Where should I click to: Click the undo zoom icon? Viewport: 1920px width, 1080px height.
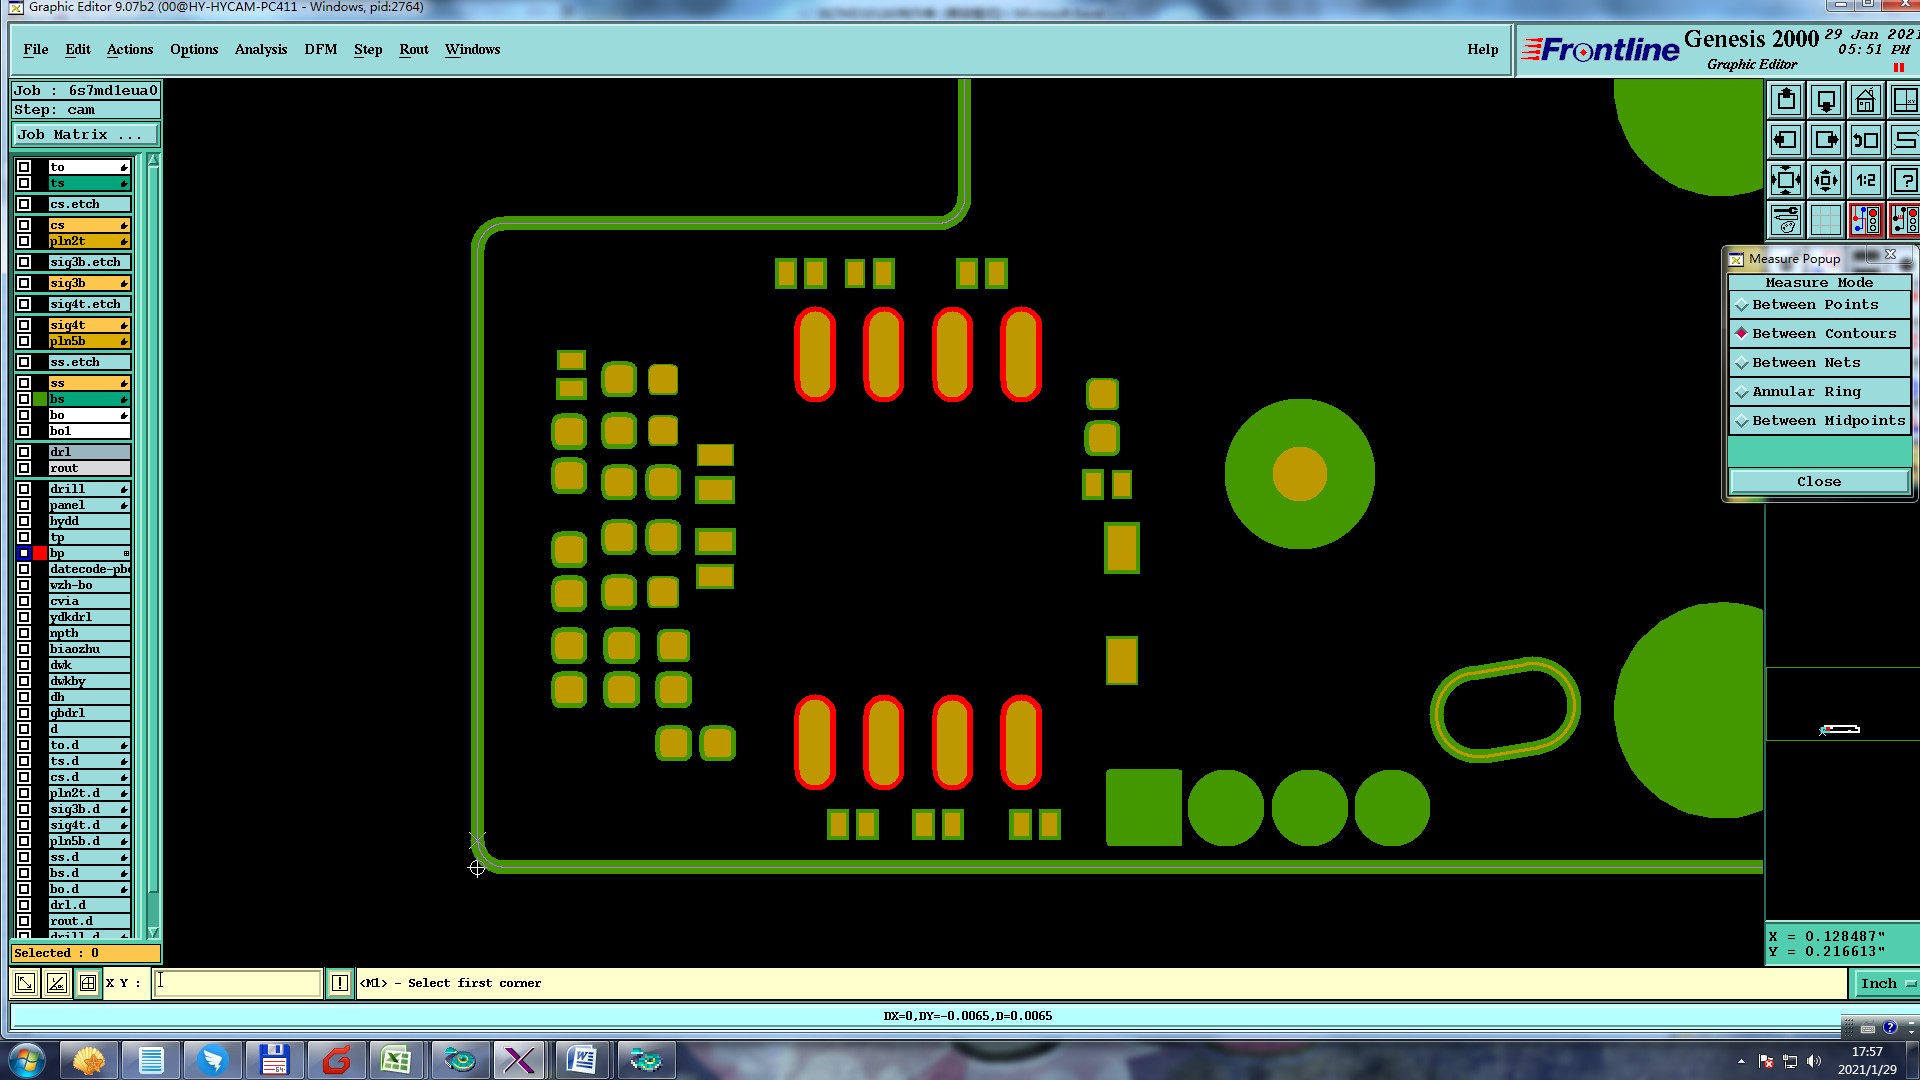pyautogui.click(x=1865, y=141)
